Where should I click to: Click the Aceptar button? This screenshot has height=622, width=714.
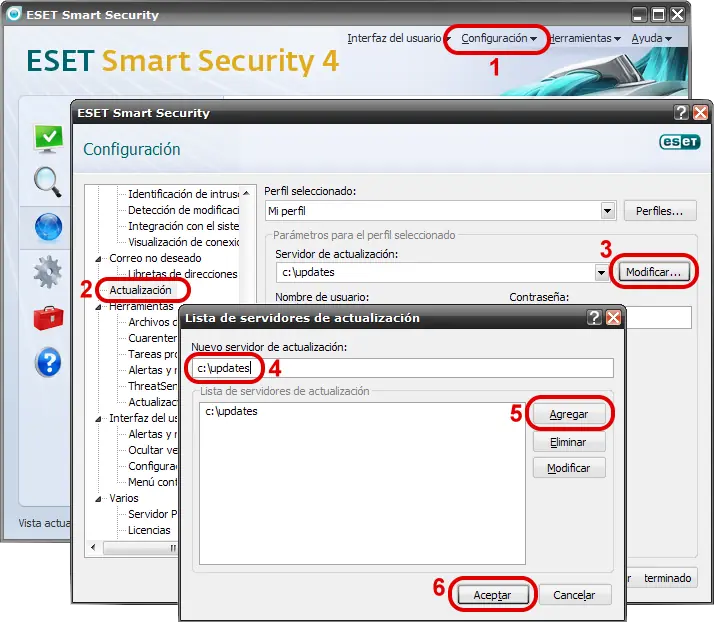[493, 595]
